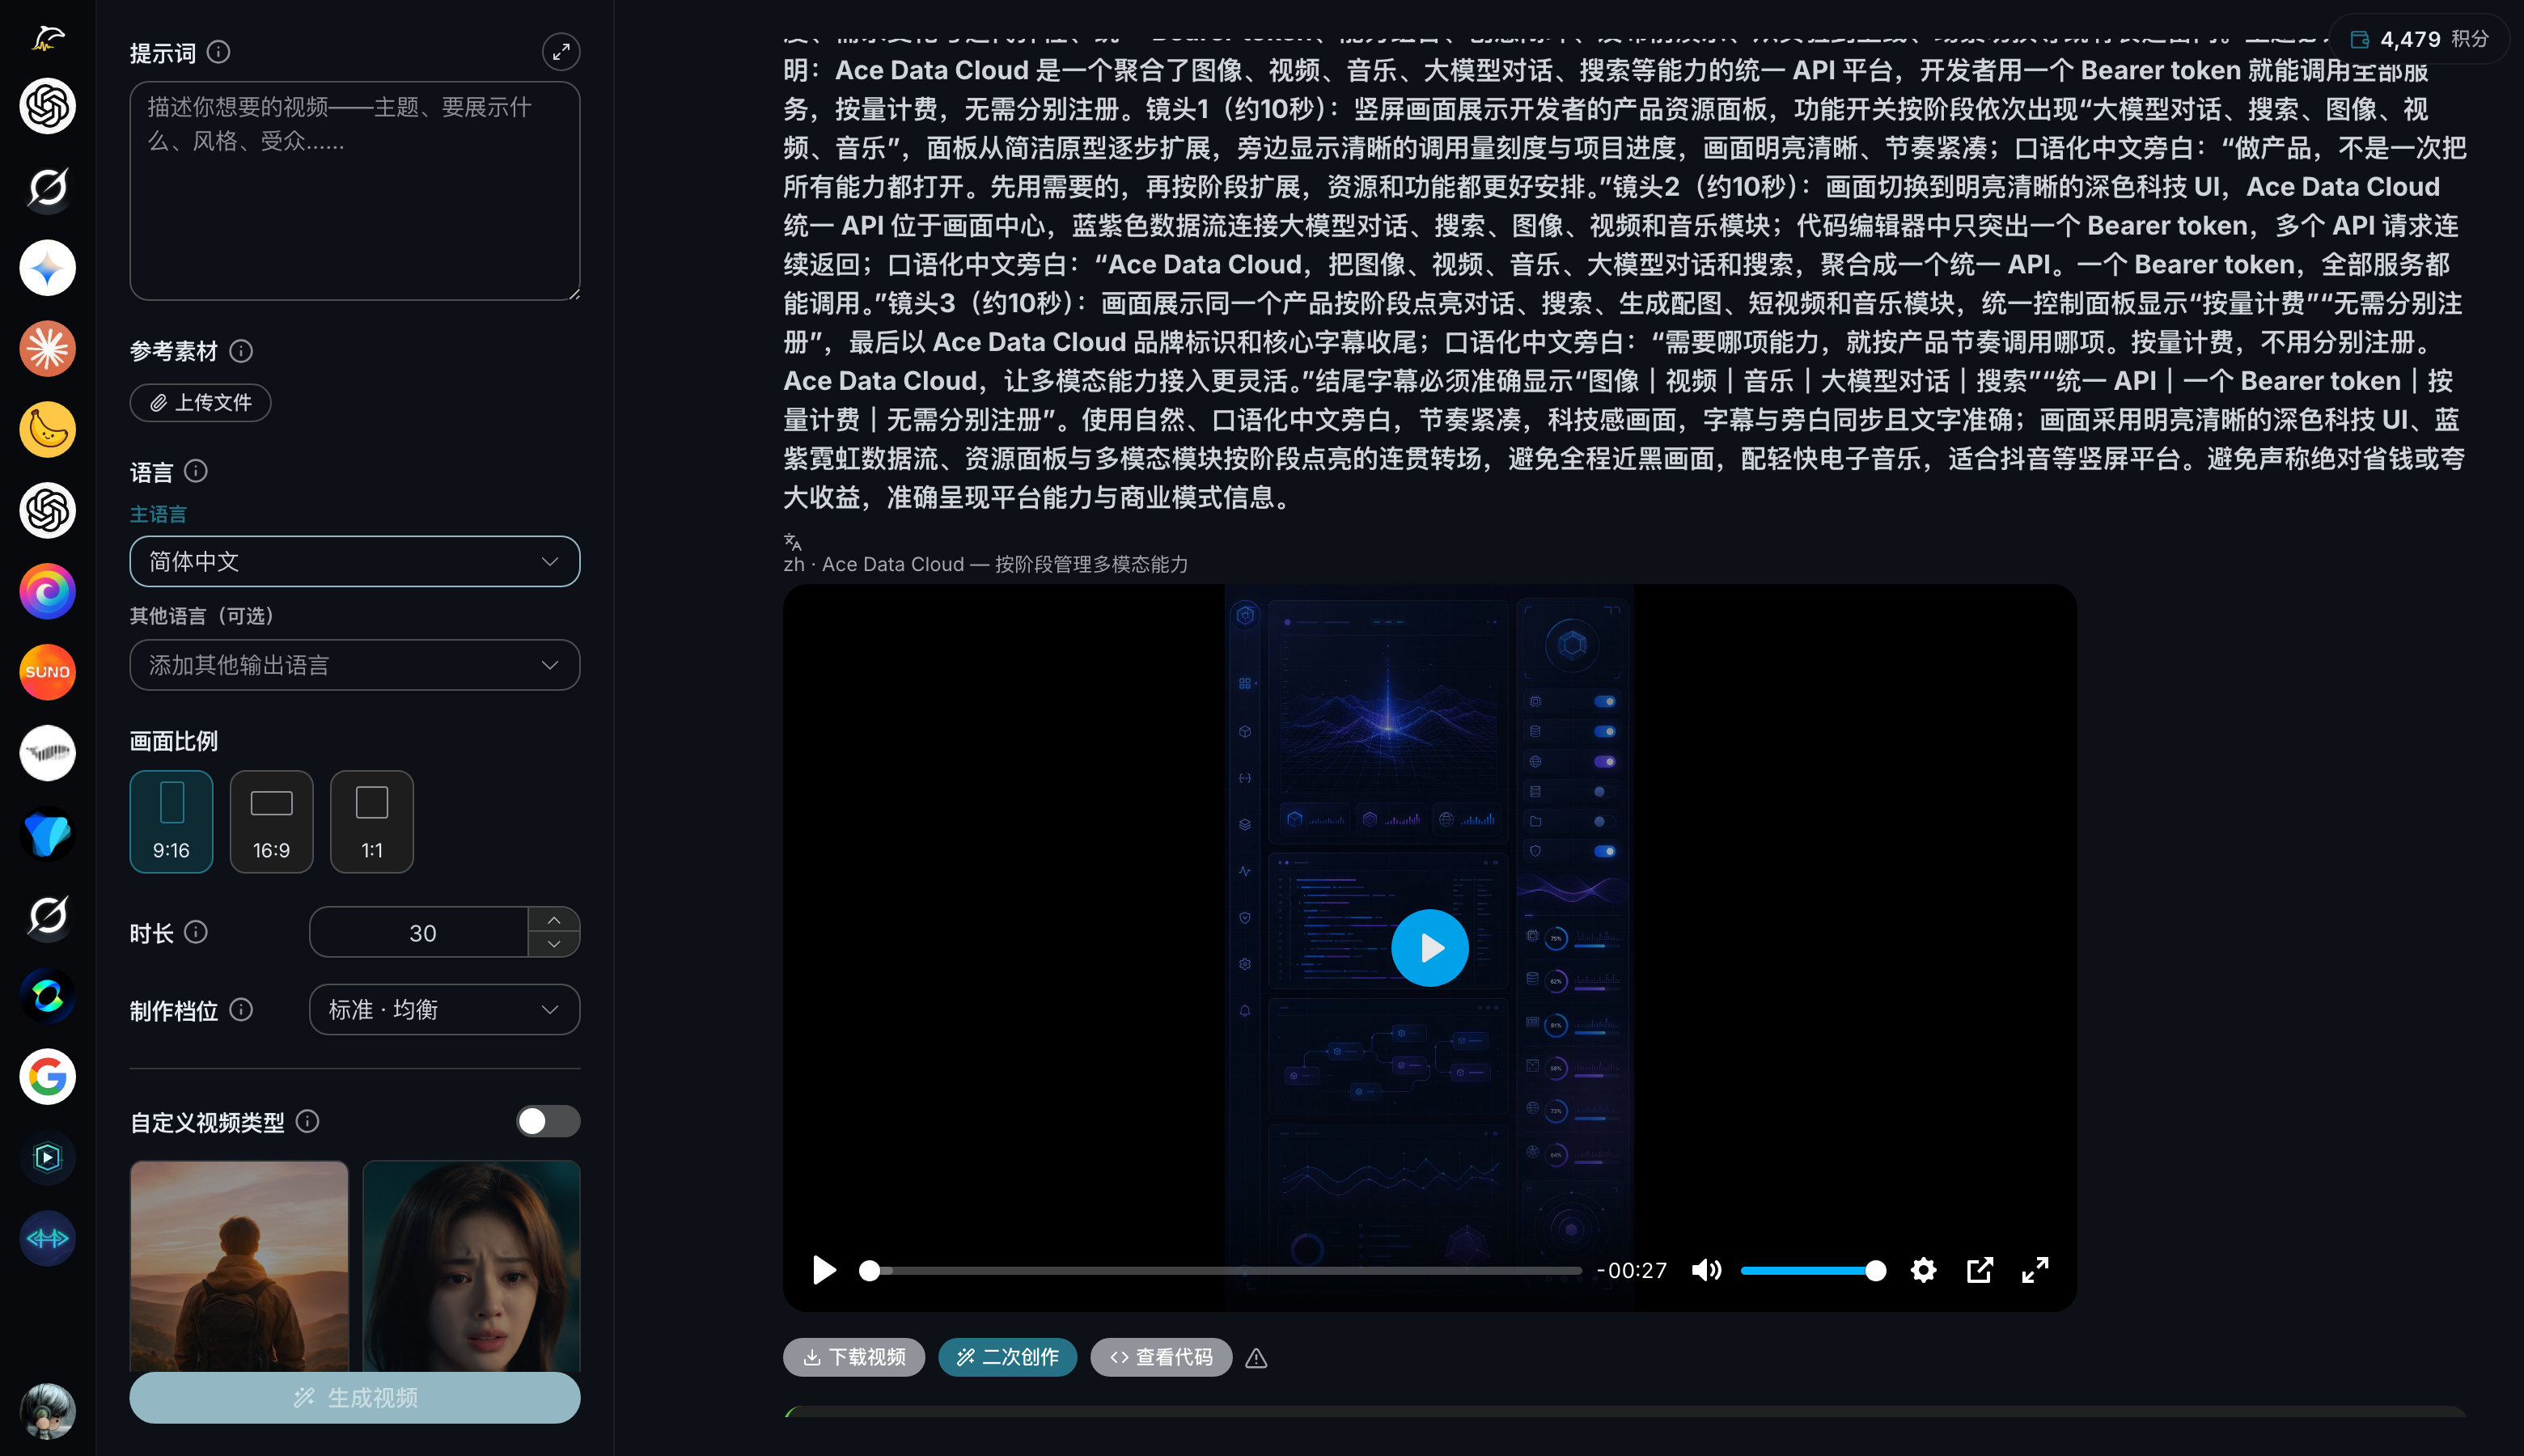
Task: Open video in pop-out window
Action: pyautogui.click(x=1980, y=1270)
